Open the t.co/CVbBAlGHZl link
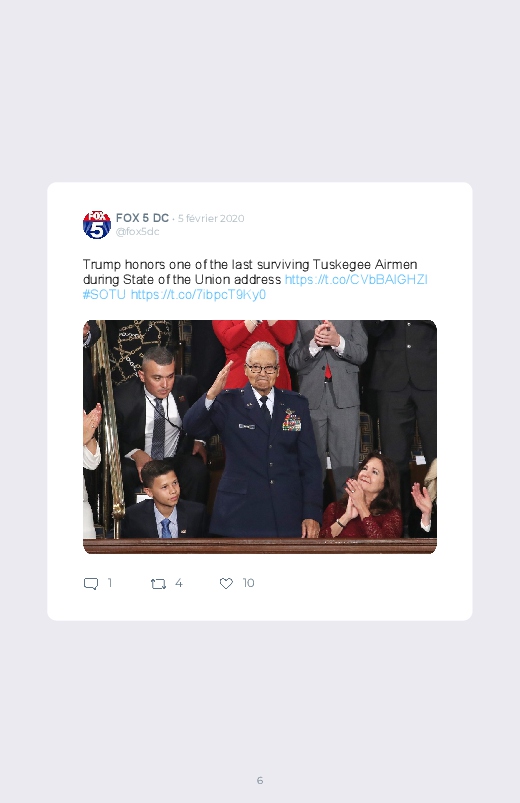 [356, 280]
